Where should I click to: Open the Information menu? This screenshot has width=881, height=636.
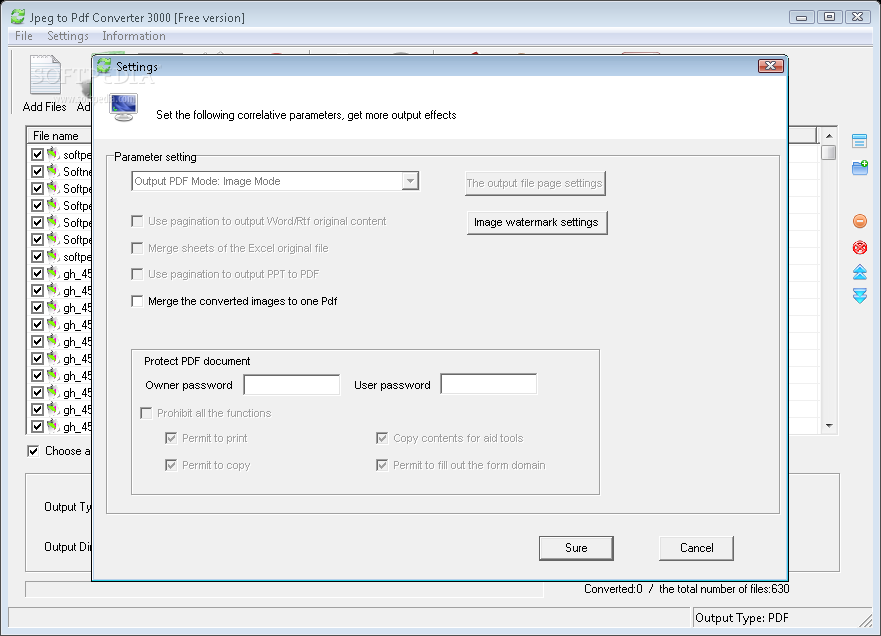pyautogui.click(x=134, y=36)
